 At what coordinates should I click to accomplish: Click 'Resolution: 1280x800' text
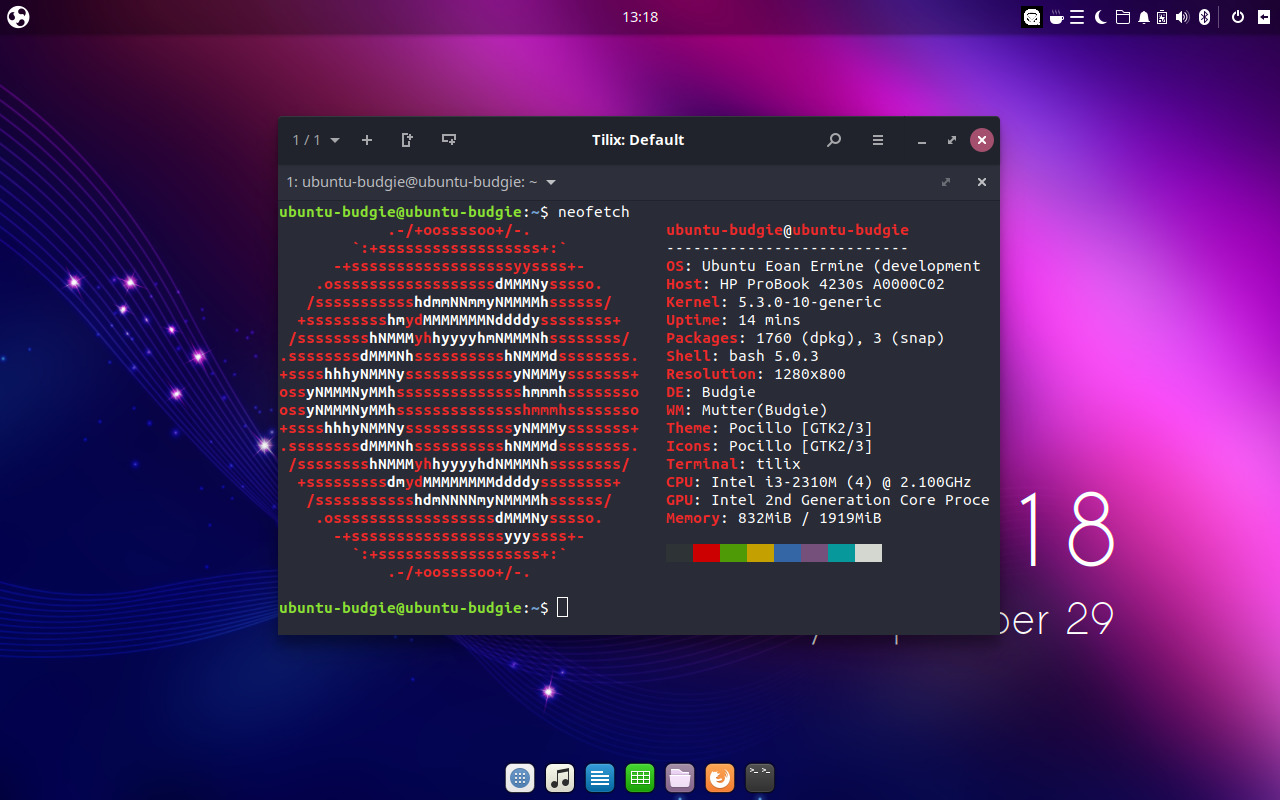click(756, 374)
